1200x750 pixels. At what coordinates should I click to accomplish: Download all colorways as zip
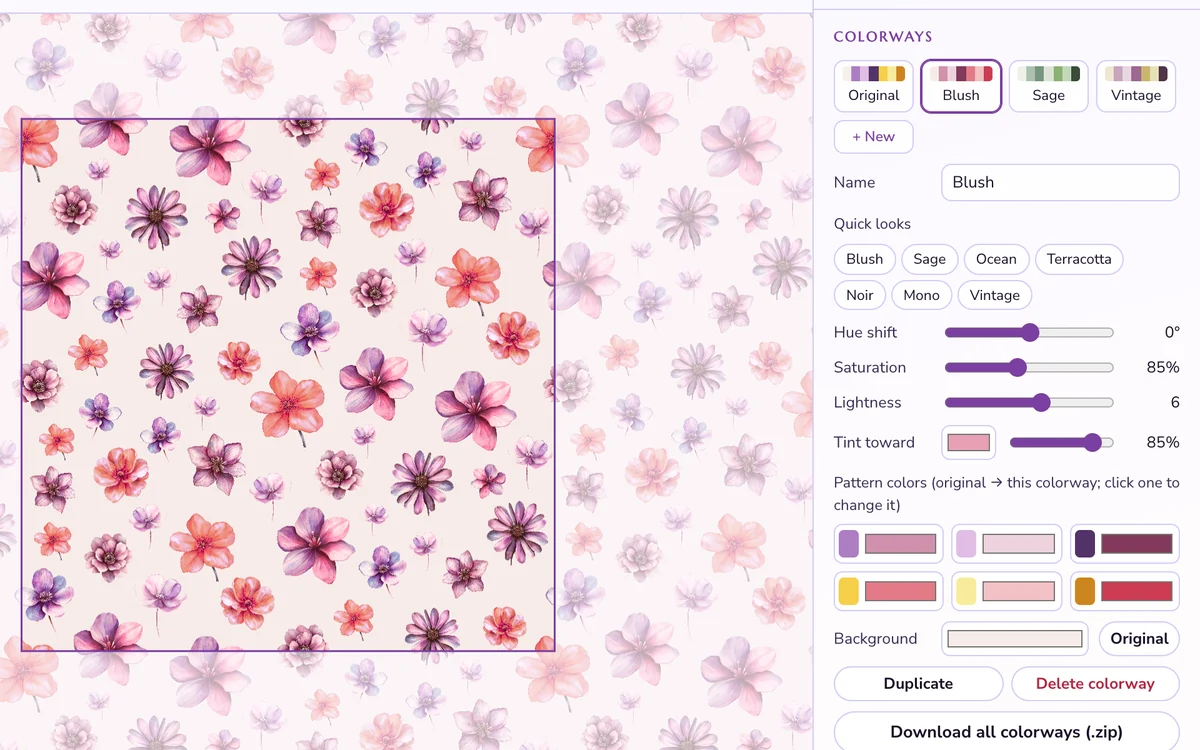click(x=1007, y=732)
